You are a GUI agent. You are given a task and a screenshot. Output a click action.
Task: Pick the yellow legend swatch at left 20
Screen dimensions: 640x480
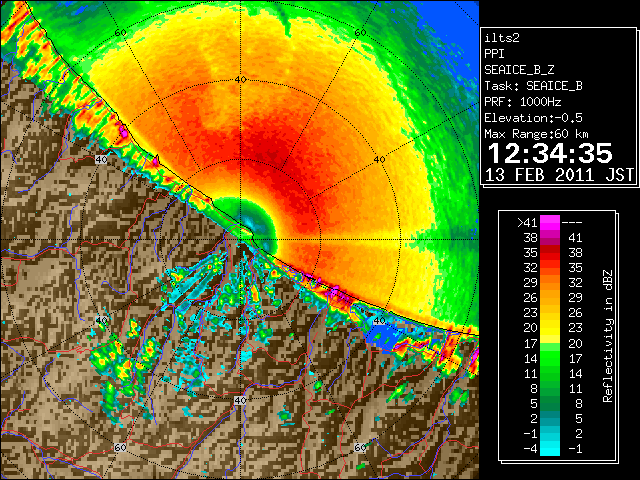549,328
